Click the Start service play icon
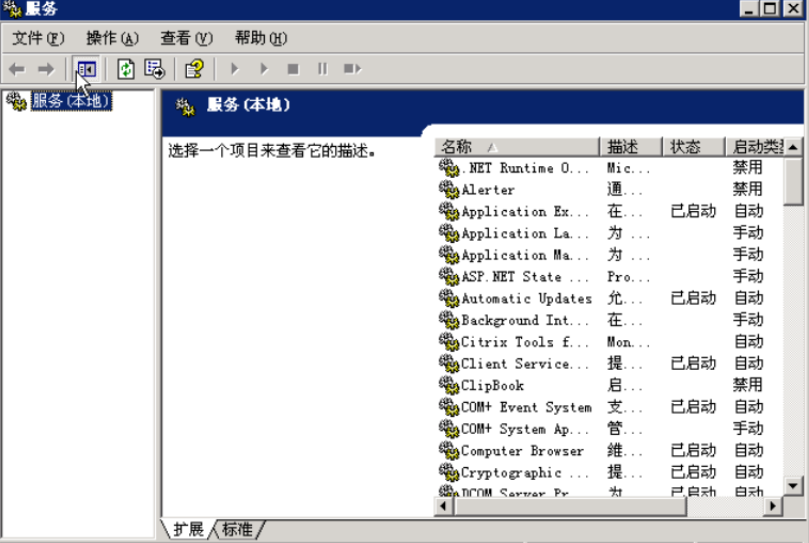The image size is (809, 543). point(235,69)
